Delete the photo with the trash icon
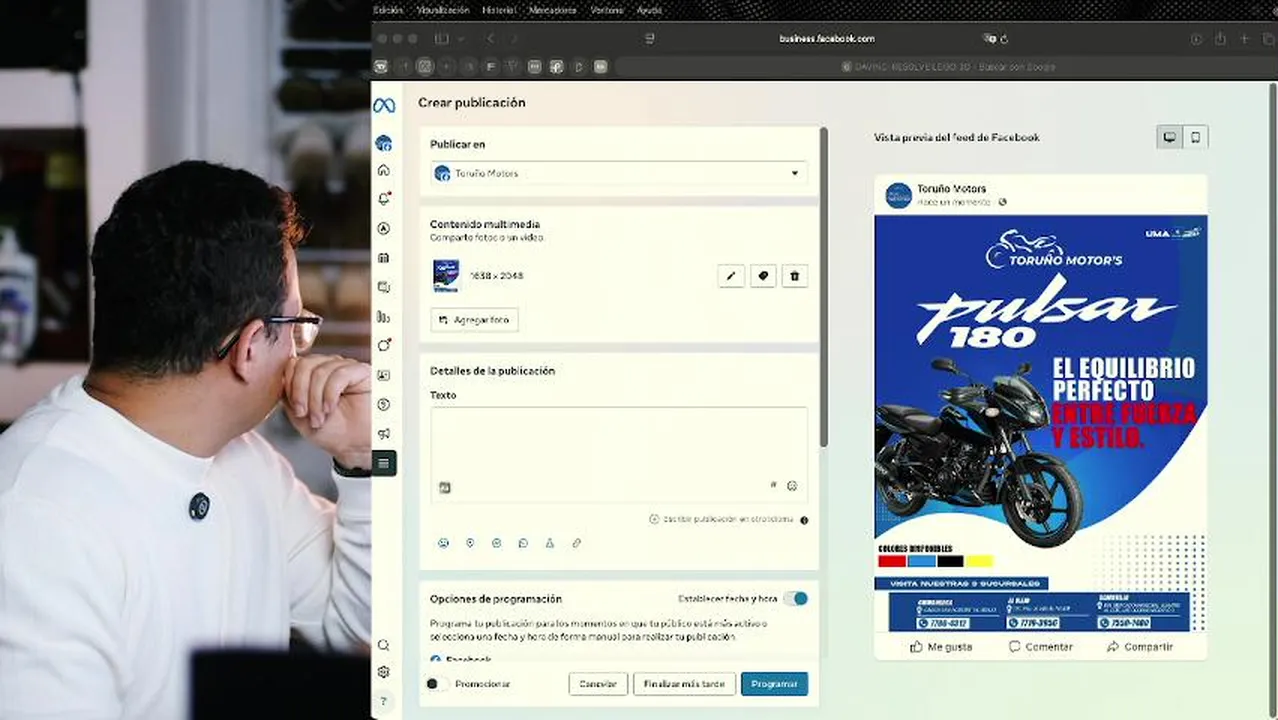 (795, 276)
